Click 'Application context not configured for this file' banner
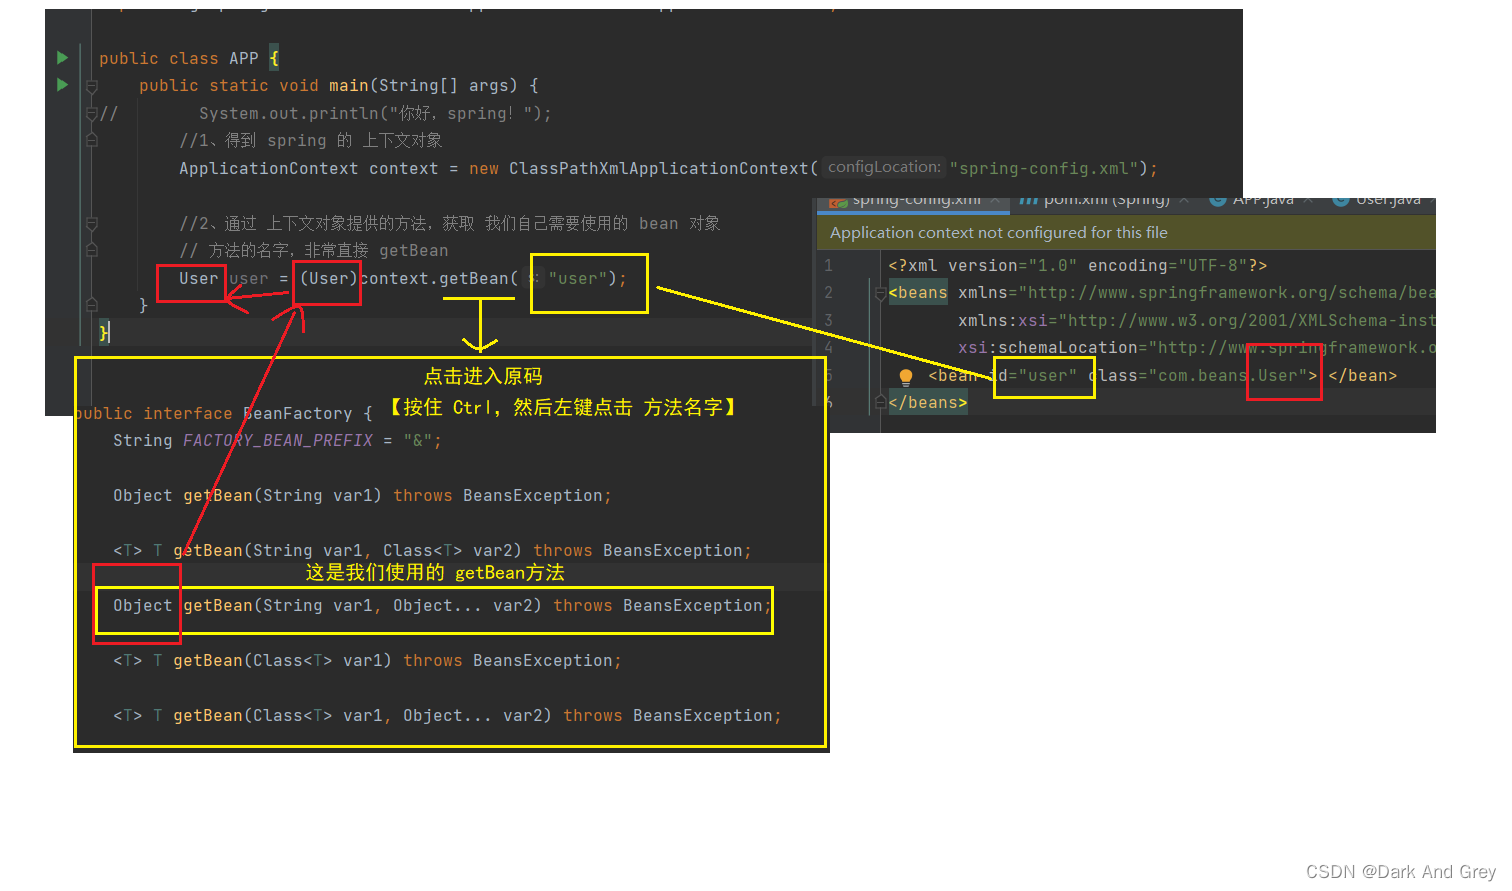The height and width of the screenshot is (891, 1512). click(1127, 233)
